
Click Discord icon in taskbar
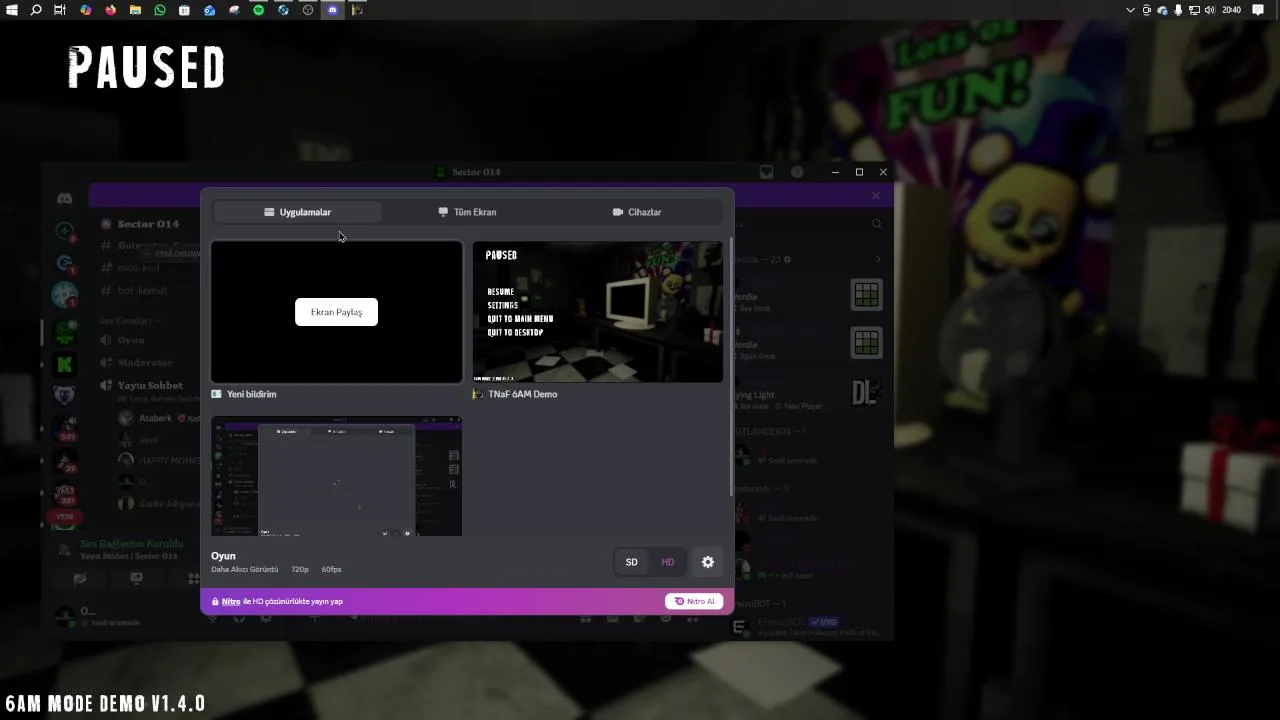[x=333, y=10]
